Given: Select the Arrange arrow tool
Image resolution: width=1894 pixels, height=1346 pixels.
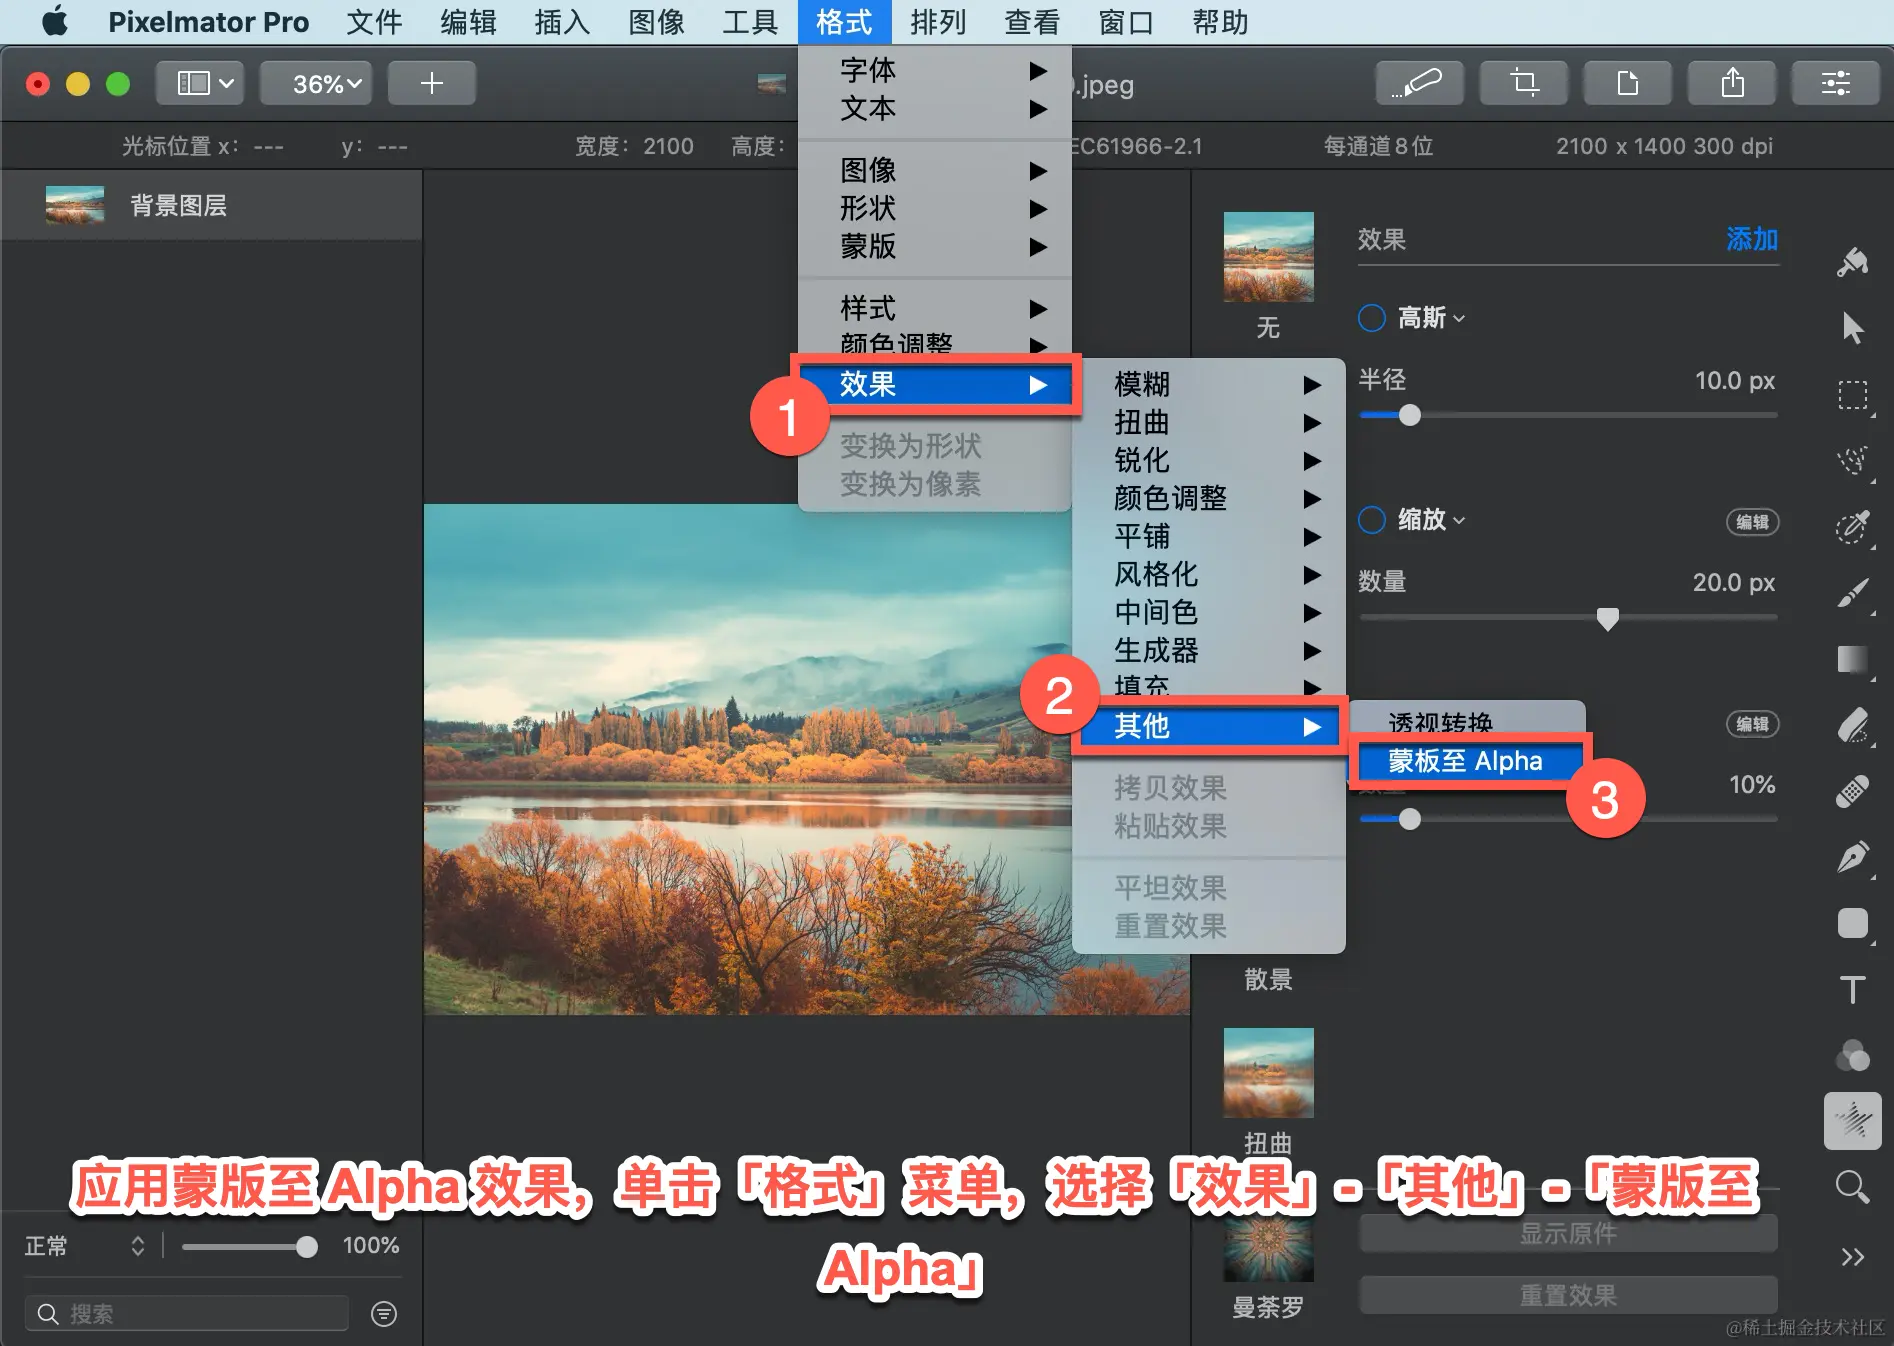Looking at the screenshot, I should point(1852,328).
